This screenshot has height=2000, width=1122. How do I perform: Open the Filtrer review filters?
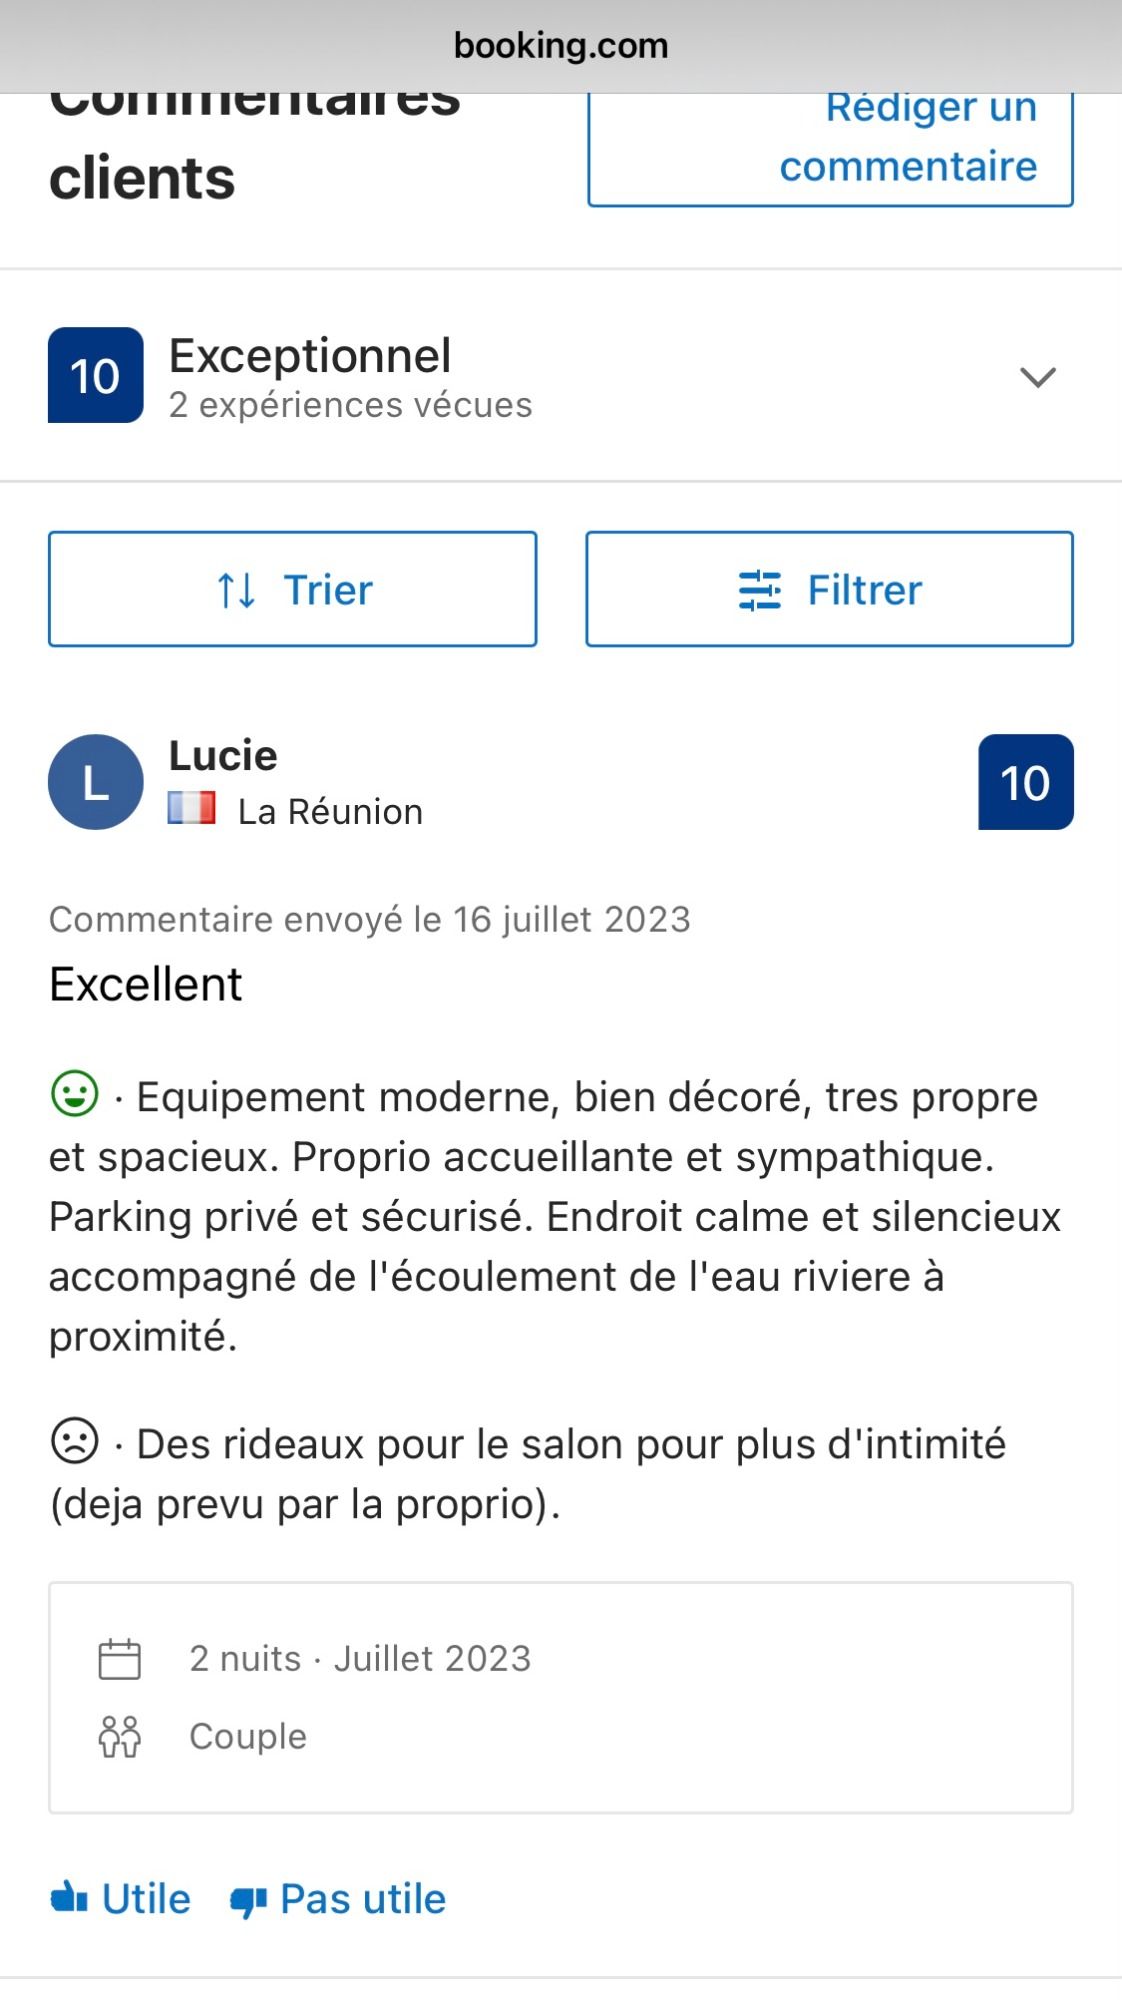pos(829,589)
